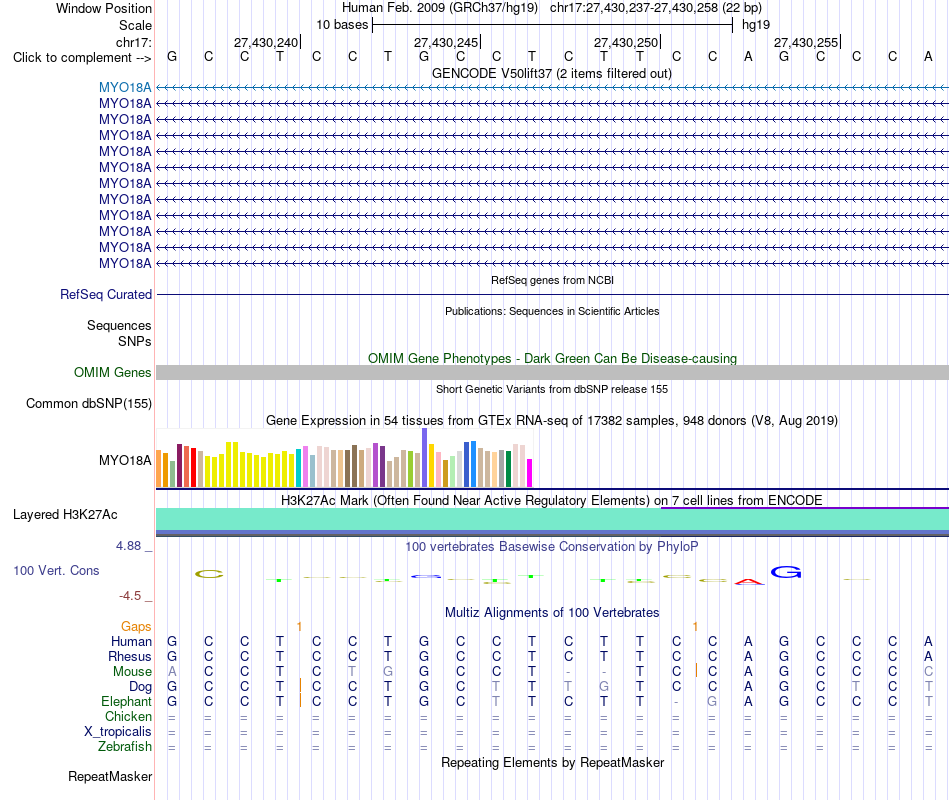Viewport: 950px width, 800px height.
Task: Click the 27,430,240 coordinate tick label
Action: (267, 42)
